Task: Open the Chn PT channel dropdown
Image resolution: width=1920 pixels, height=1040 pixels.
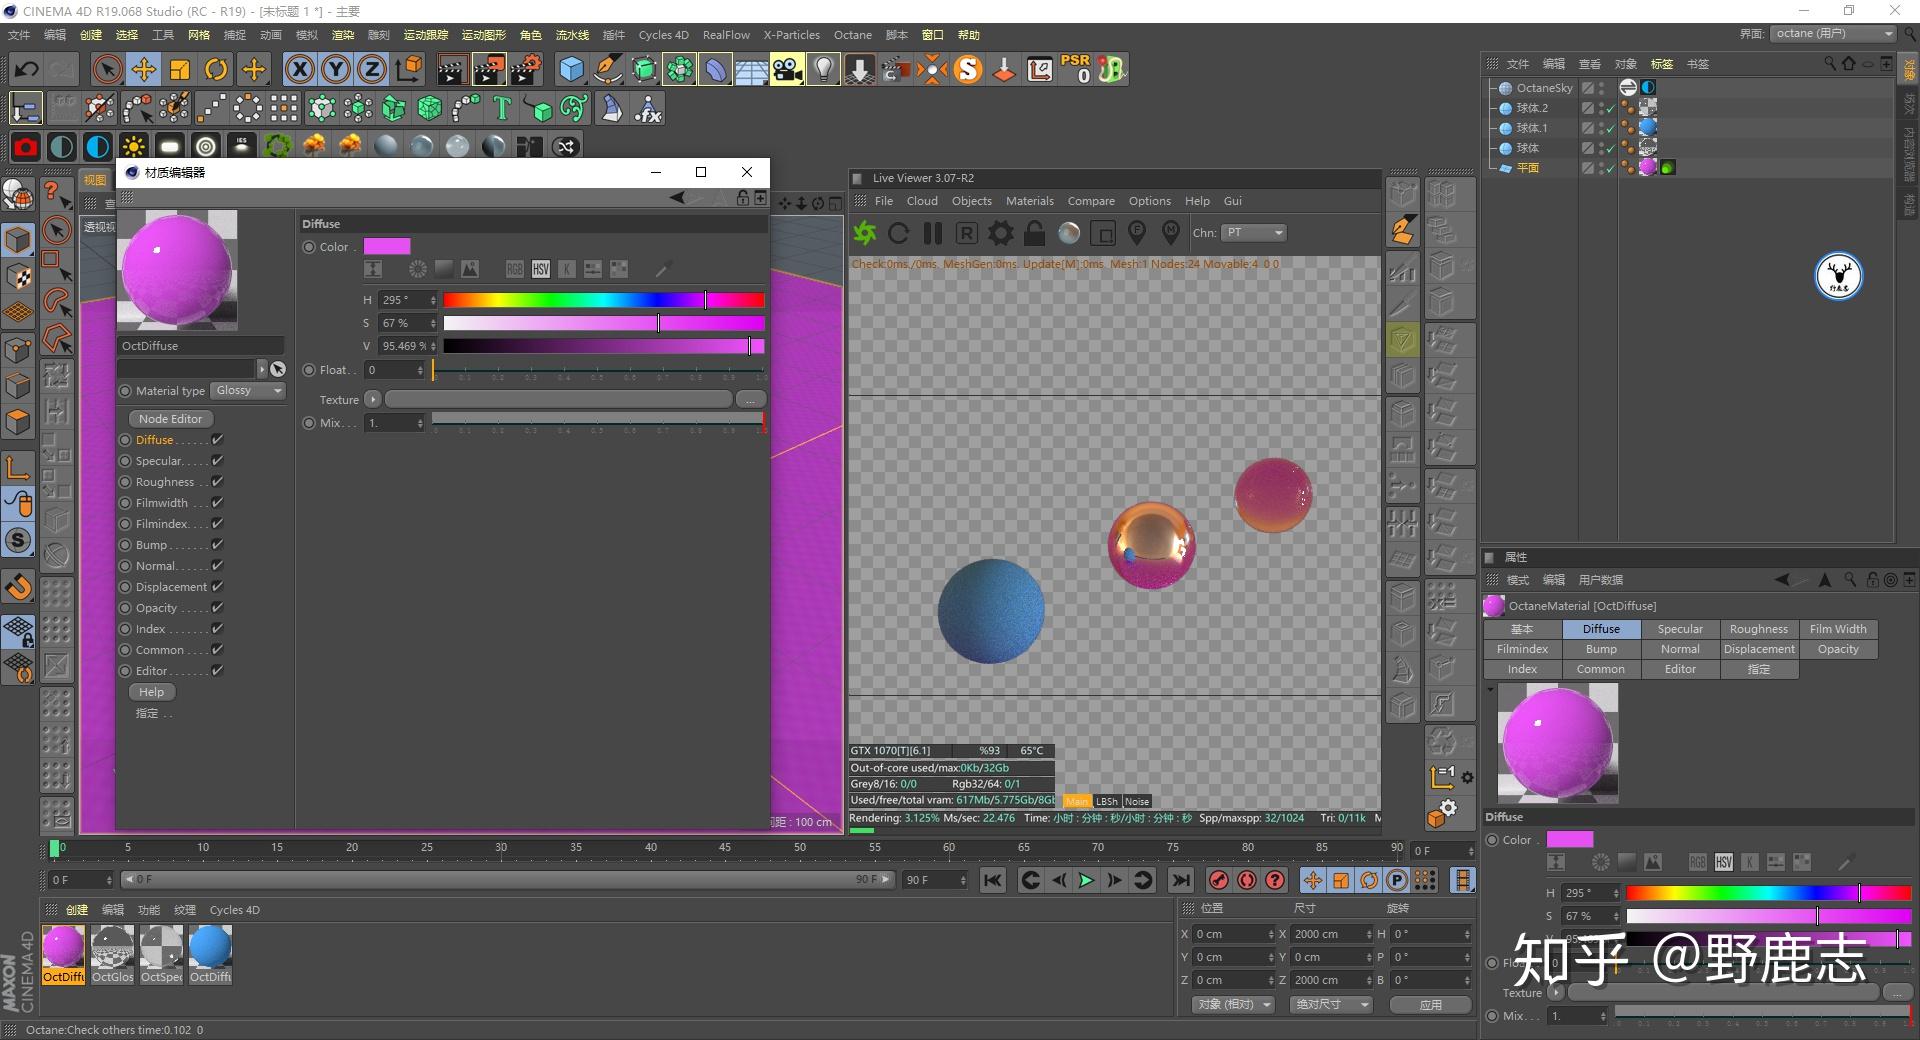Action: (1254, 233)
